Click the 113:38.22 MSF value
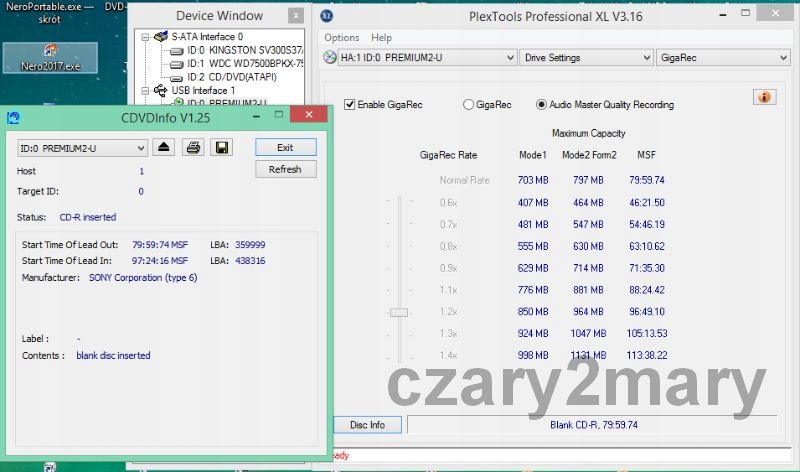 (646, 355)
